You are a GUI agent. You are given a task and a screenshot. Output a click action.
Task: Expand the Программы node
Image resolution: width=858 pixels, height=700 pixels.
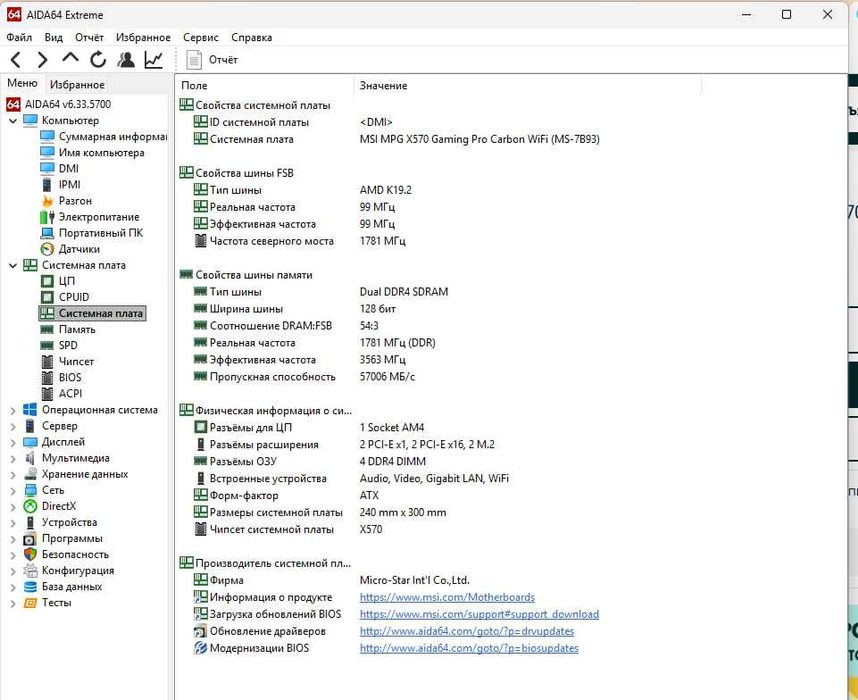(x=13, y=539)
